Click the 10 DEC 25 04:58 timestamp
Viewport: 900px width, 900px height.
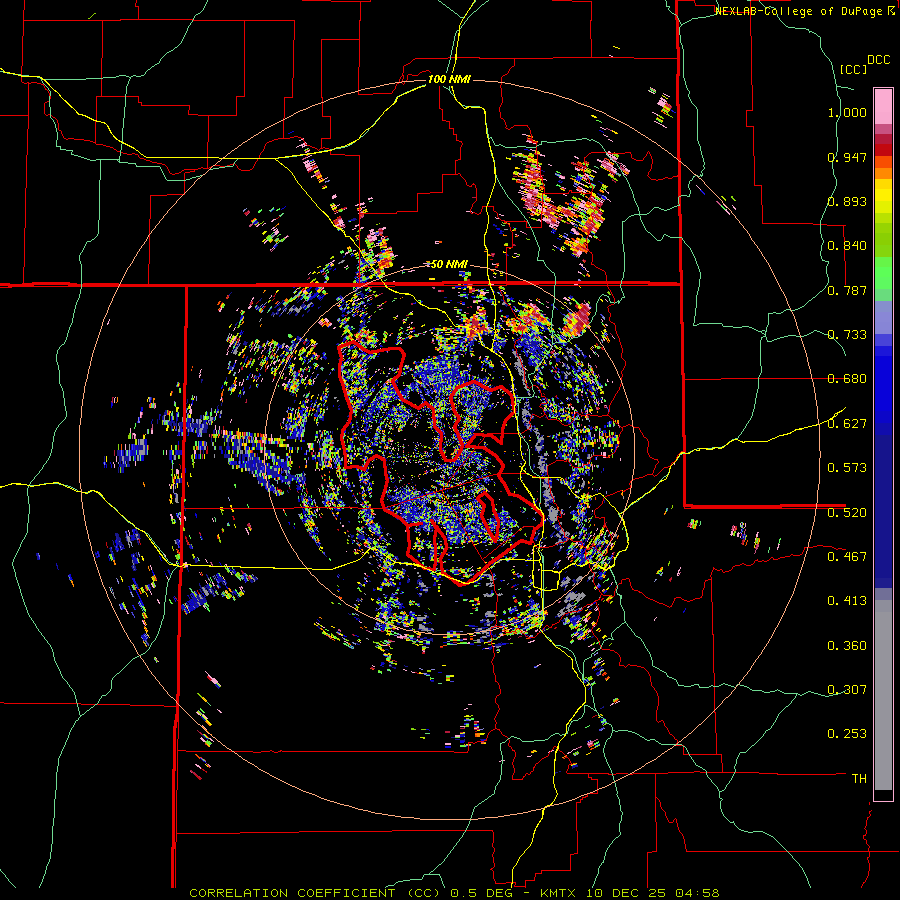point(655,893)
